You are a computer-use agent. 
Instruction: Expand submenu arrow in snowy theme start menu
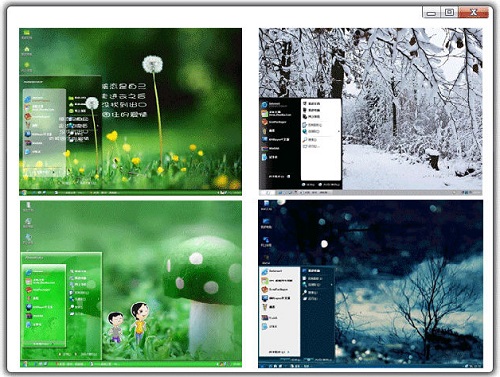(x=339, y=131)
